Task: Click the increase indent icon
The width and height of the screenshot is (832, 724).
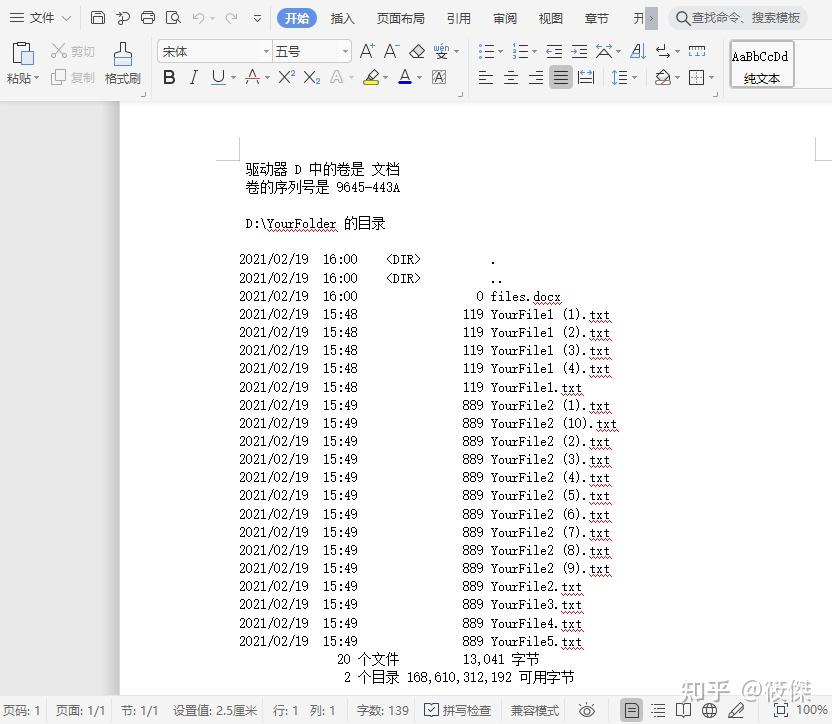Action: point(579,51)
